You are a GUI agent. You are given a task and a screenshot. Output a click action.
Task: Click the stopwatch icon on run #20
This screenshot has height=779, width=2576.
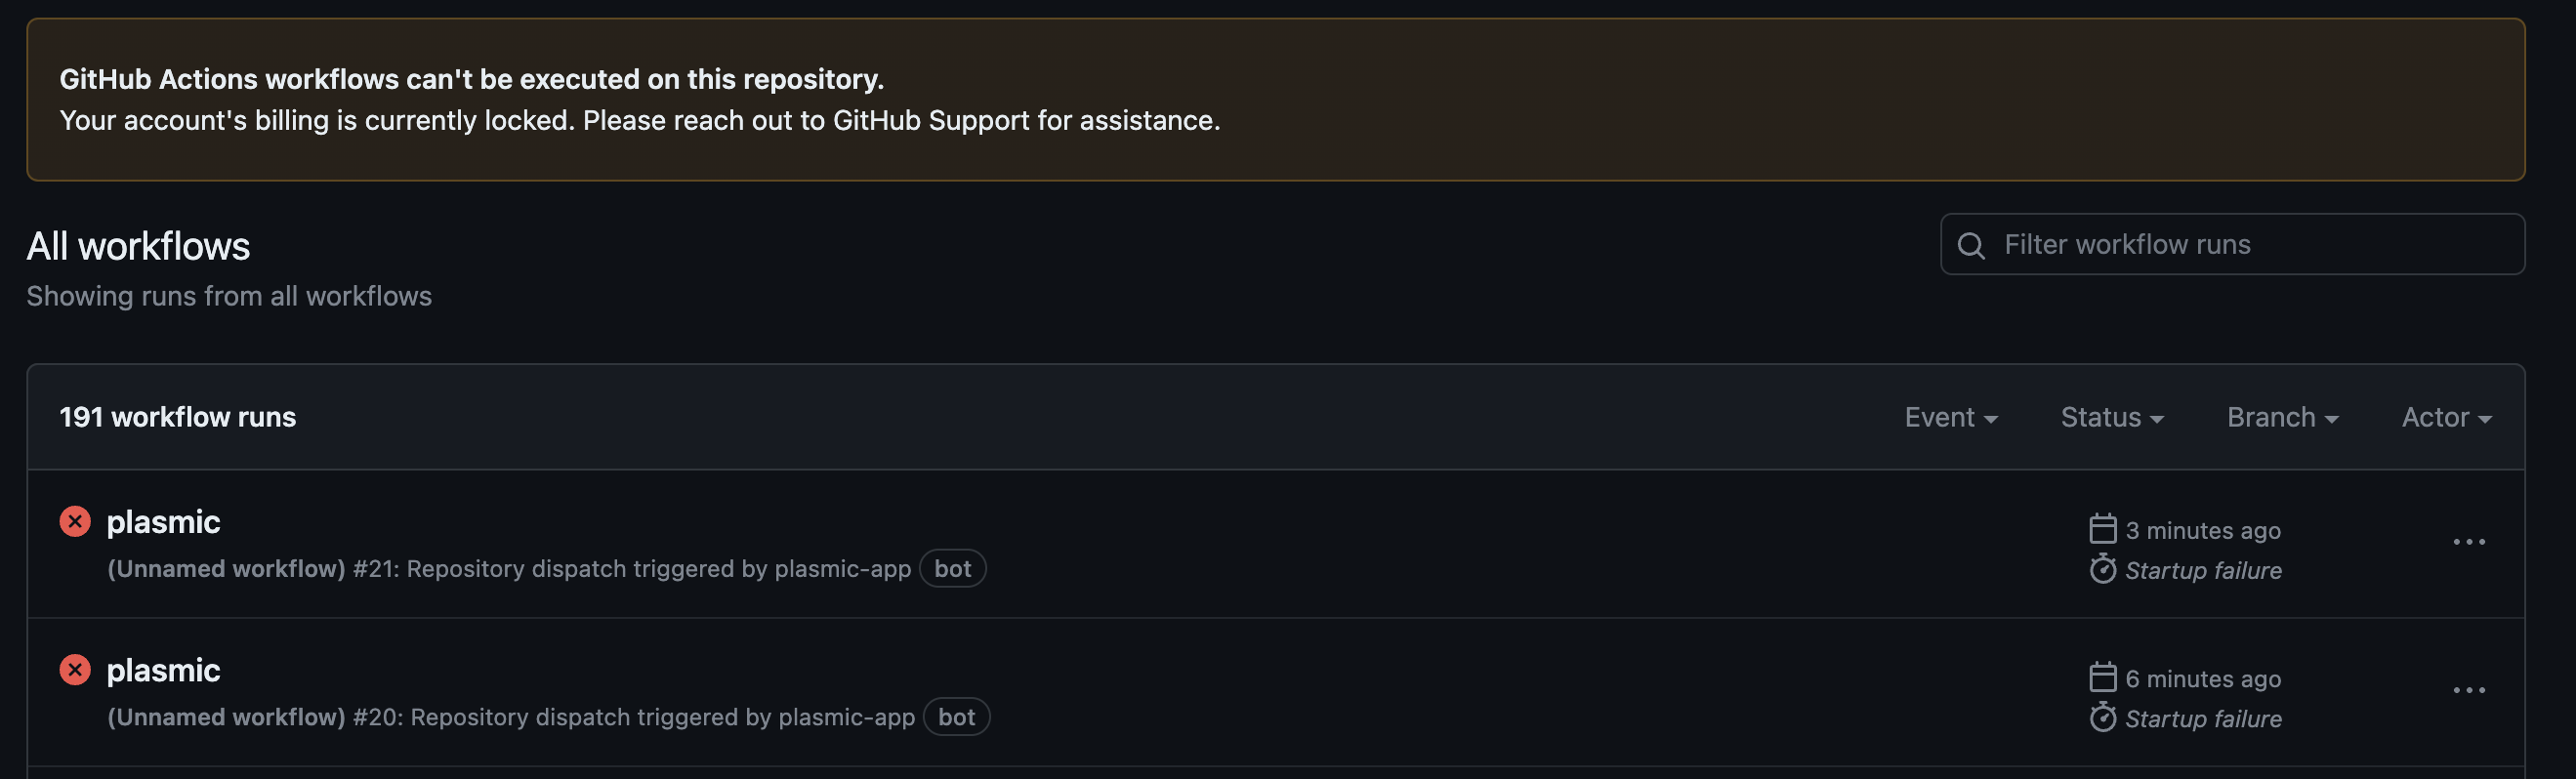point(2102,717)
